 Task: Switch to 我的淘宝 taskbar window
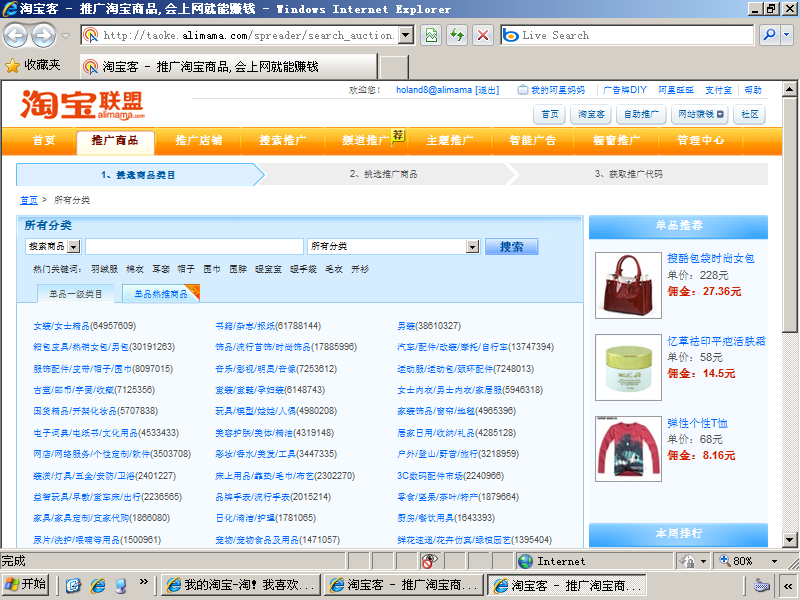(x=241, y=585)
